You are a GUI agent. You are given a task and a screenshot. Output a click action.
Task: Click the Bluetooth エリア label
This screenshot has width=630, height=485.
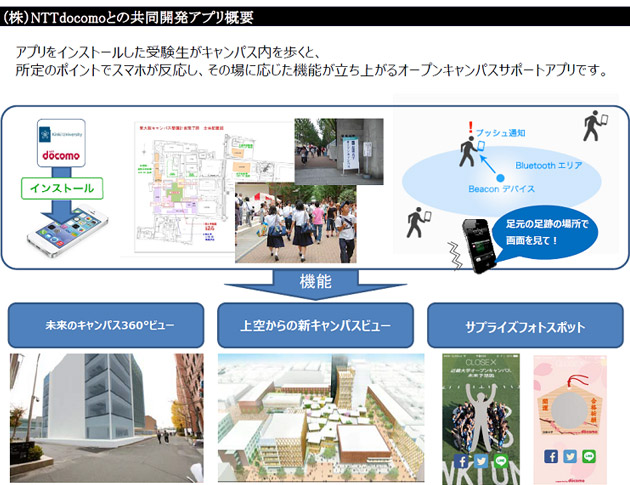pyautogui.click(x=549, y=165)
